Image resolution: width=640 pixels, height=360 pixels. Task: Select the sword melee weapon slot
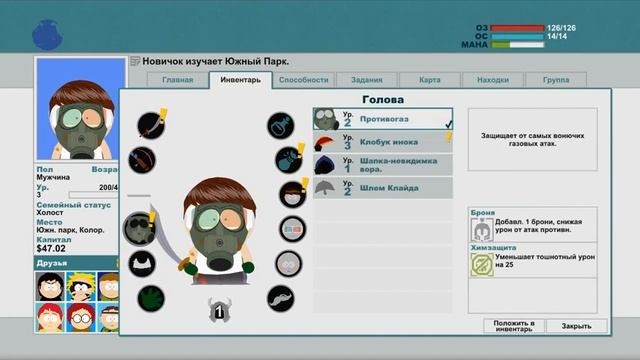point(151,125)
